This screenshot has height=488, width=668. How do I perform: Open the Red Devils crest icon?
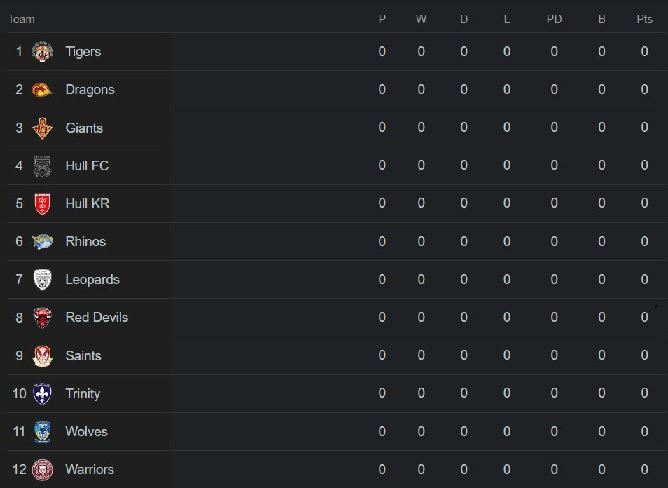(x=43, y=318)
